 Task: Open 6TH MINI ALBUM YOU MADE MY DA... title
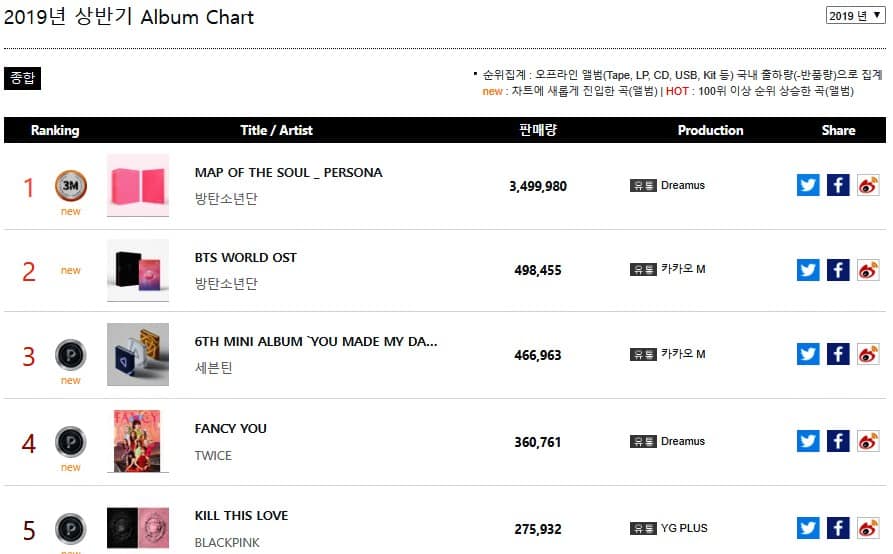click(x=315, y=342)
